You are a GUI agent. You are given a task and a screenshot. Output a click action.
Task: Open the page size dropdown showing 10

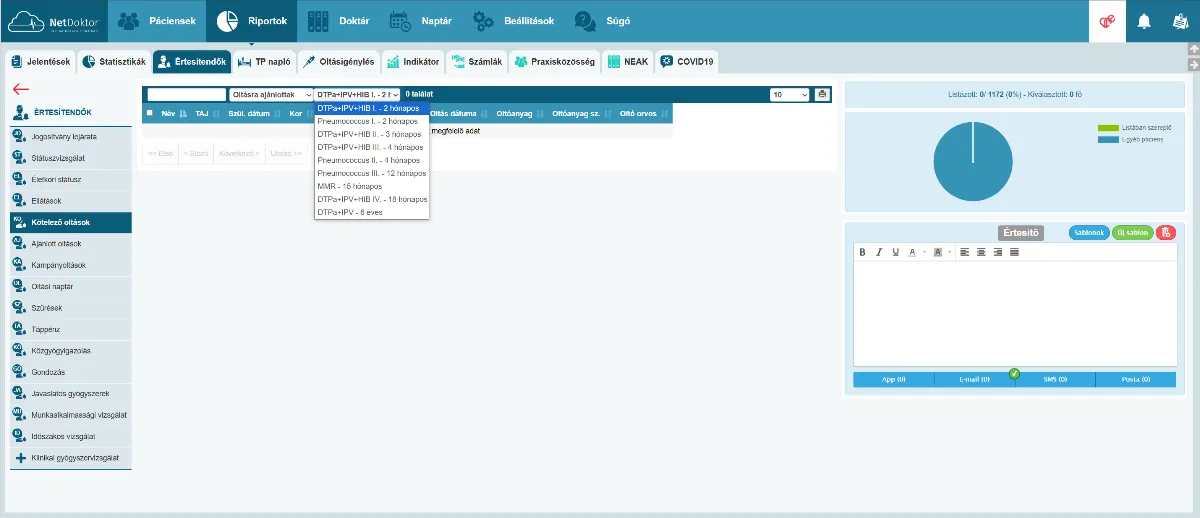pyautogui.click(x=789, y=94)
